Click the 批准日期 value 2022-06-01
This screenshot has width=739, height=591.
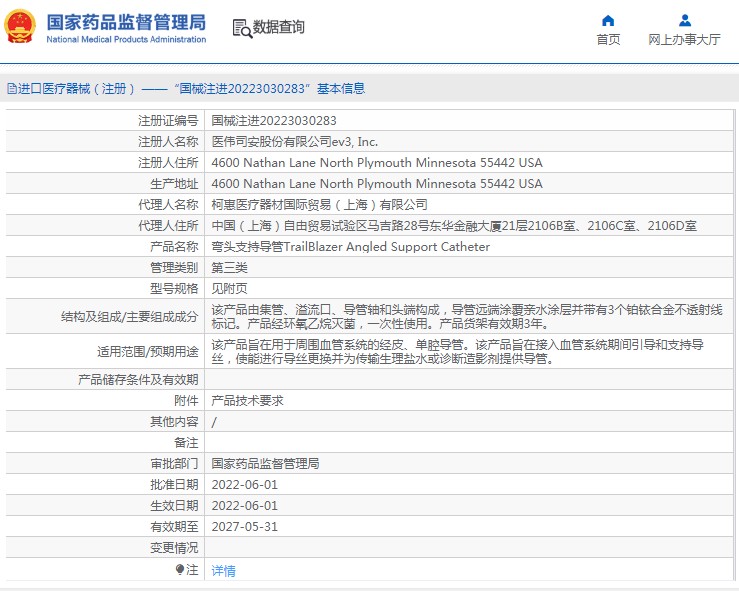[x=245, y=484]
